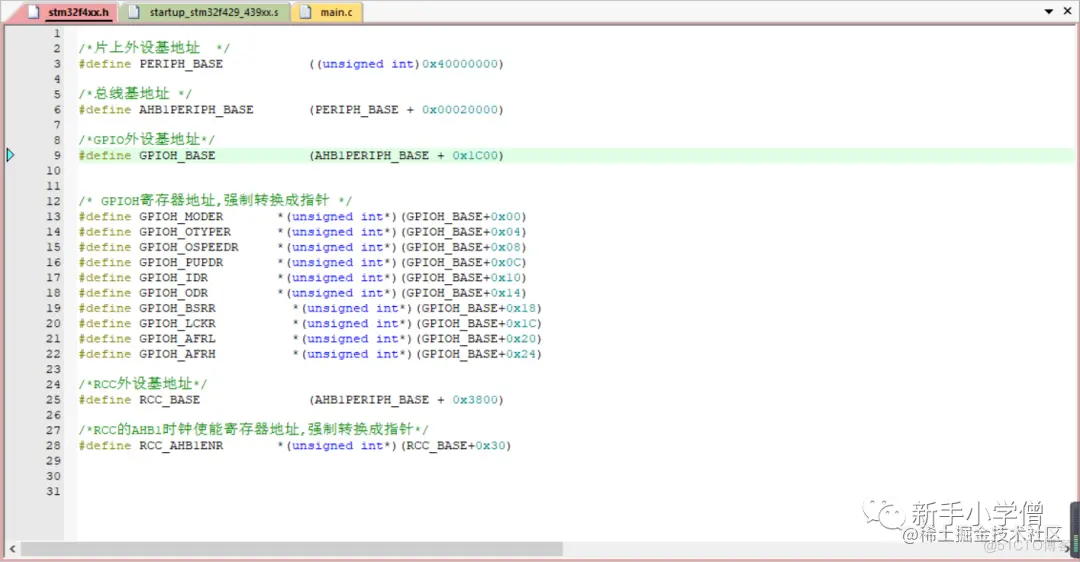The height and width of the screenshot is (562, 1080).
Task: Click the offset 0x3800 on line 25
Action: click(x=475, y=400)
